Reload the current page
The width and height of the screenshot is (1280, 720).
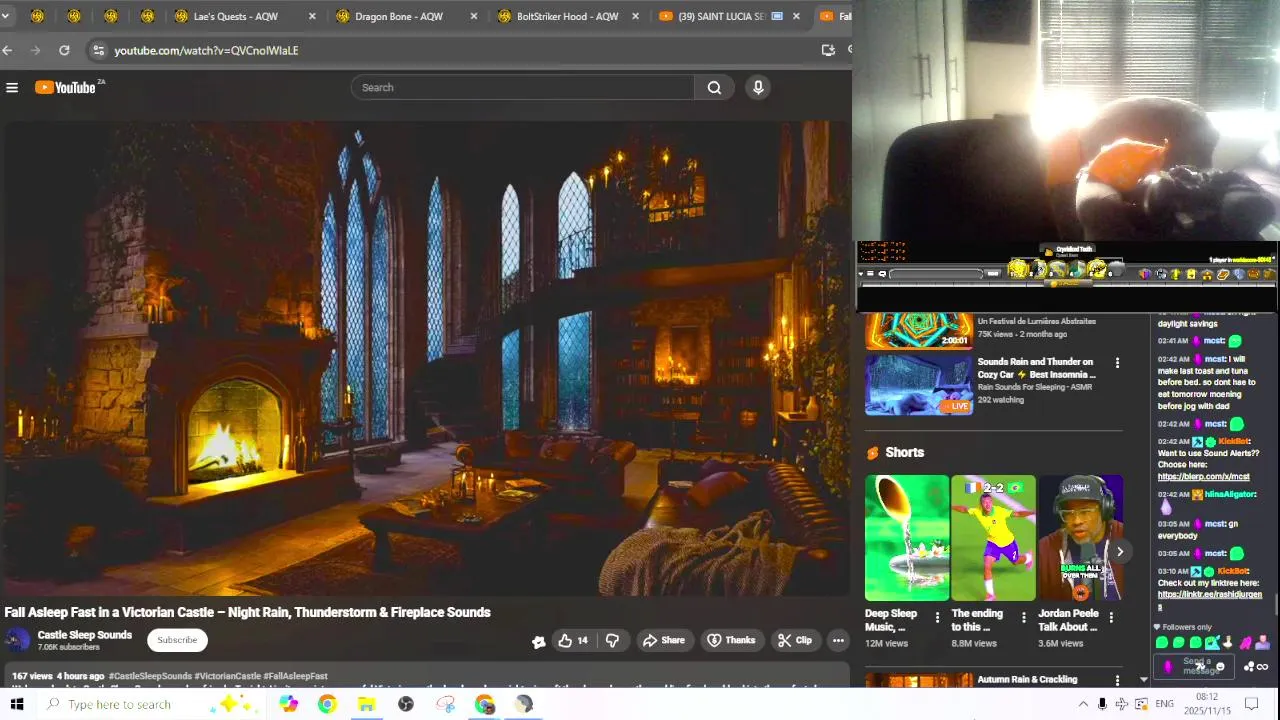click(x=64, y=50)
